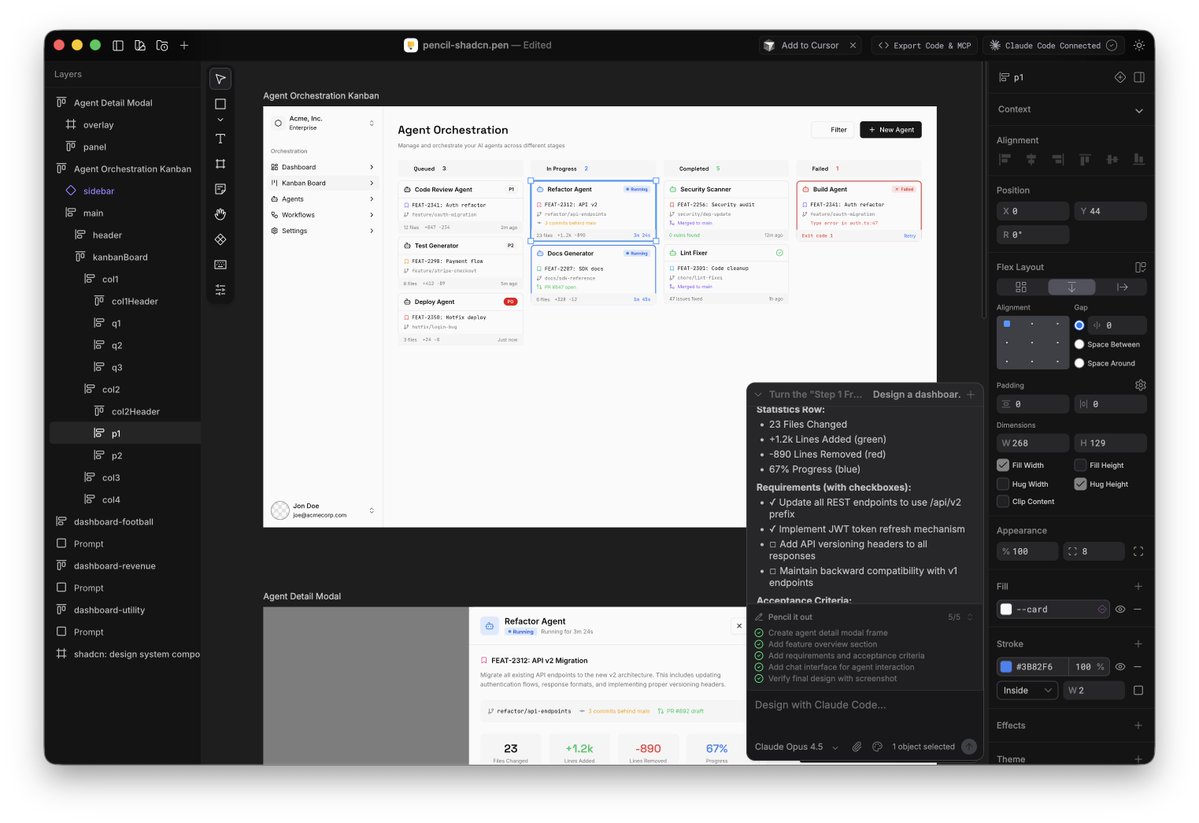Screen dimensions: 1199x823
Task: Toggle Hug Height checkbox
Action: point(1080,484)
